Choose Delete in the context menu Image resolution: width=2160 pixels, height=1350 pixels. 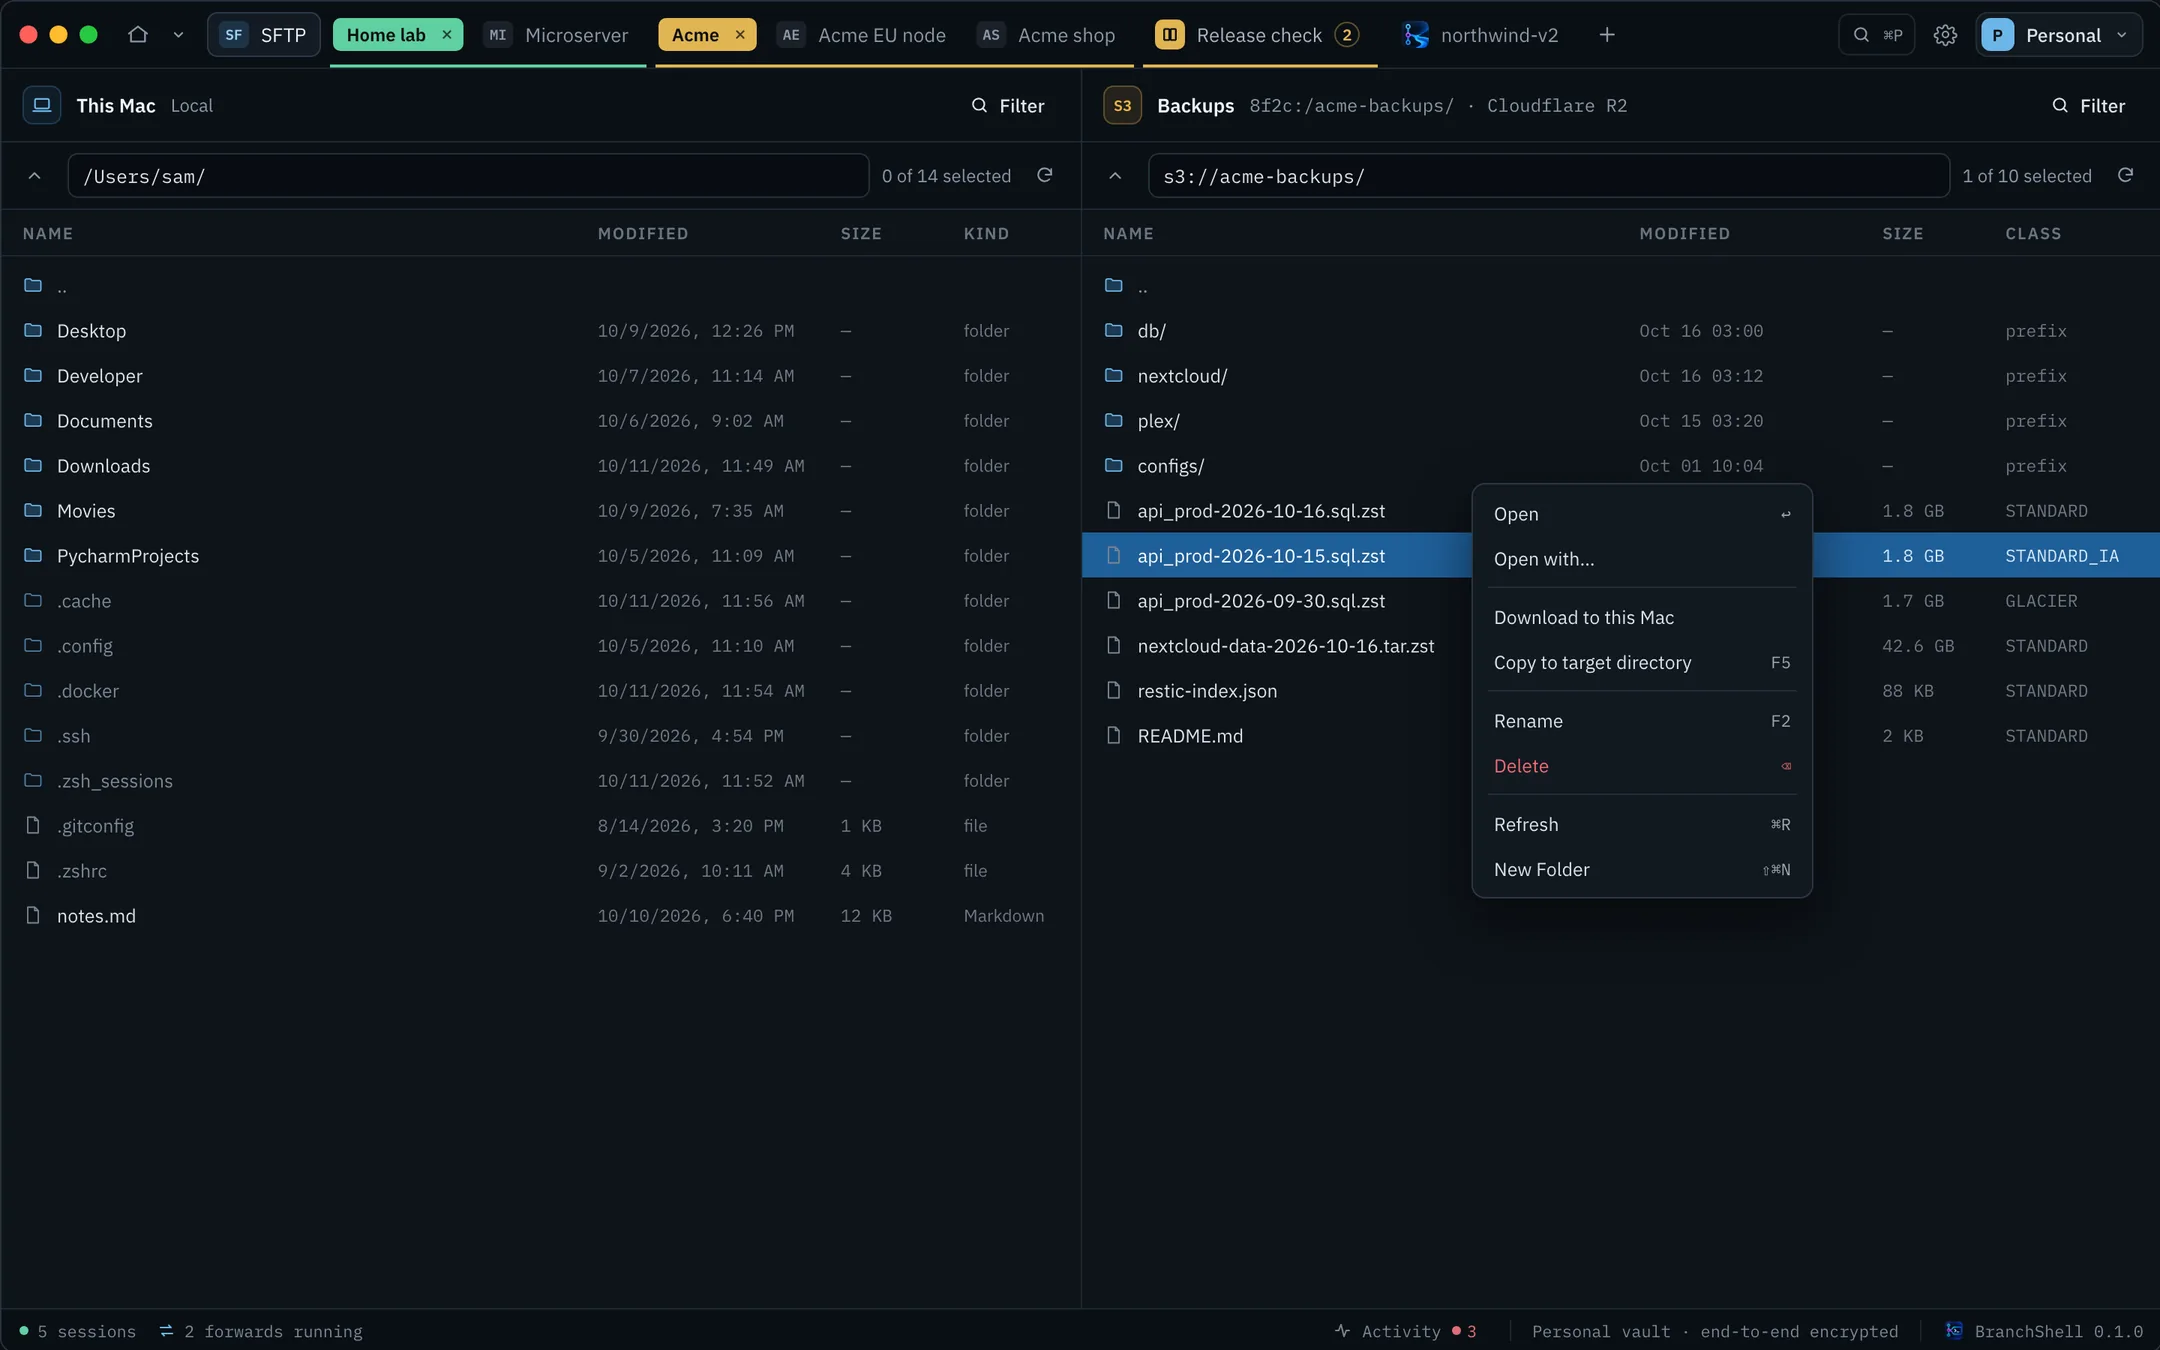(1642, 766)
